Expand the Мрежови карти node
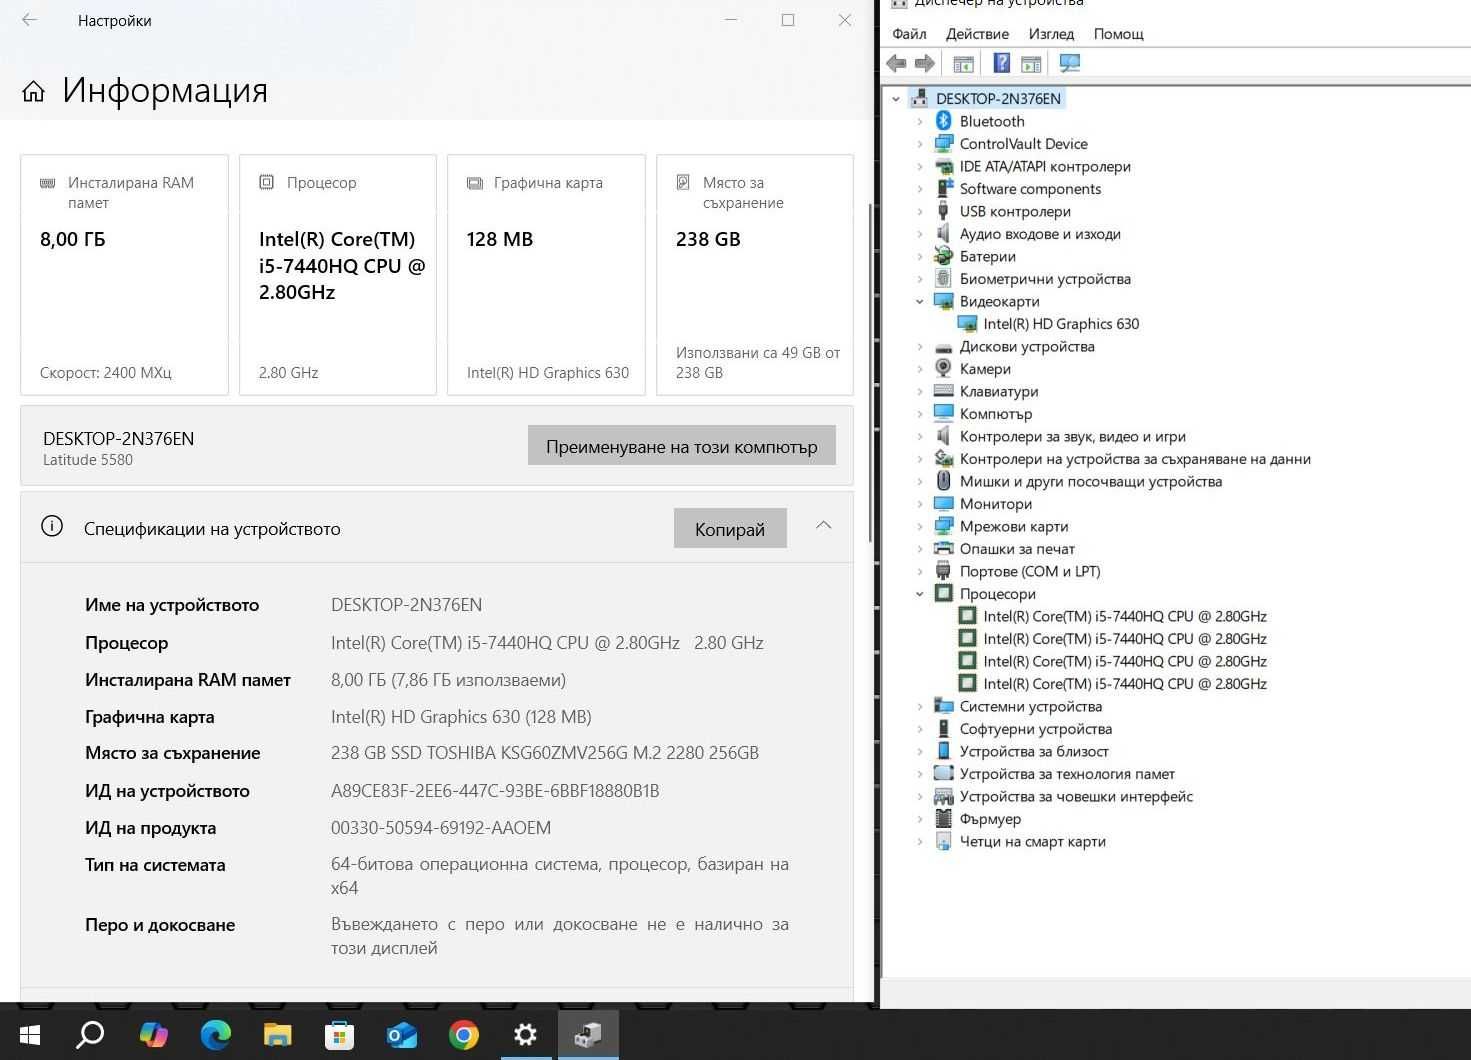Screen dimensions: 1471x1060 [x=920, y=526]
